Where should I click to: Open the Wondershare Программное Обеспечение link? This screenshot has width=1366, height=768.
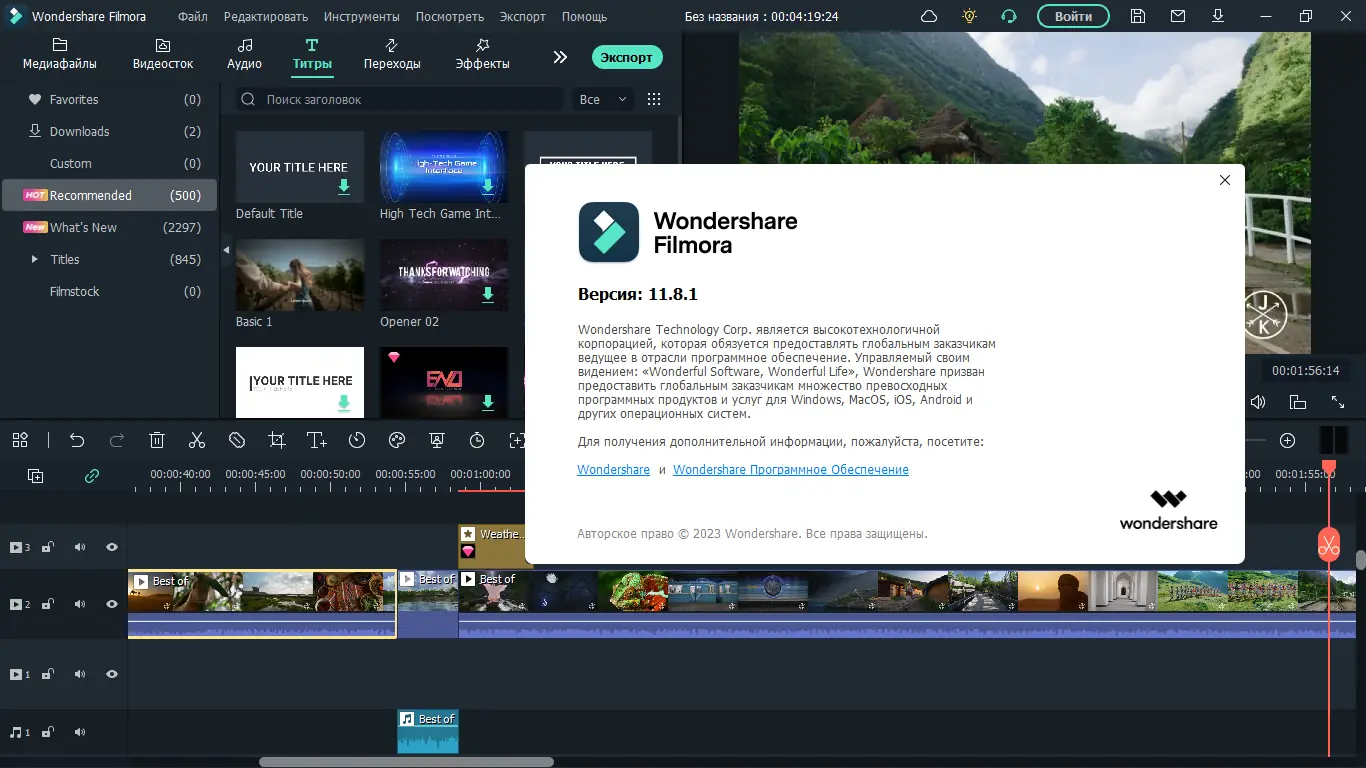click(790, 469)
